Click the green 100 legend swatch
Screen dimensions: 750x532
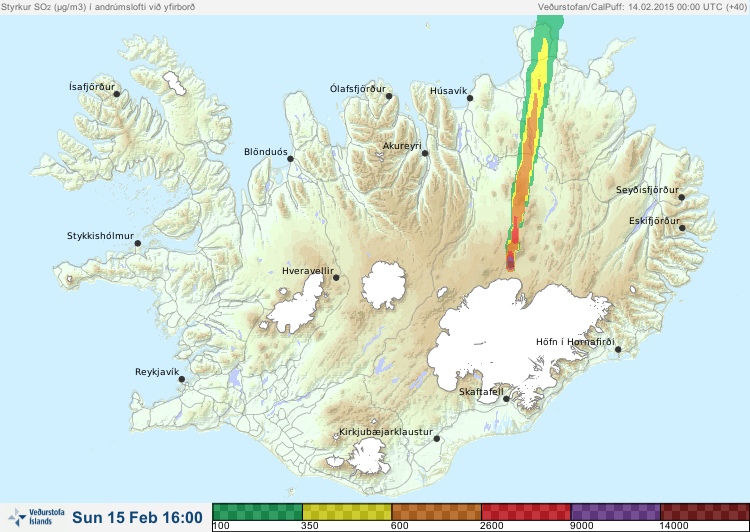257,512
